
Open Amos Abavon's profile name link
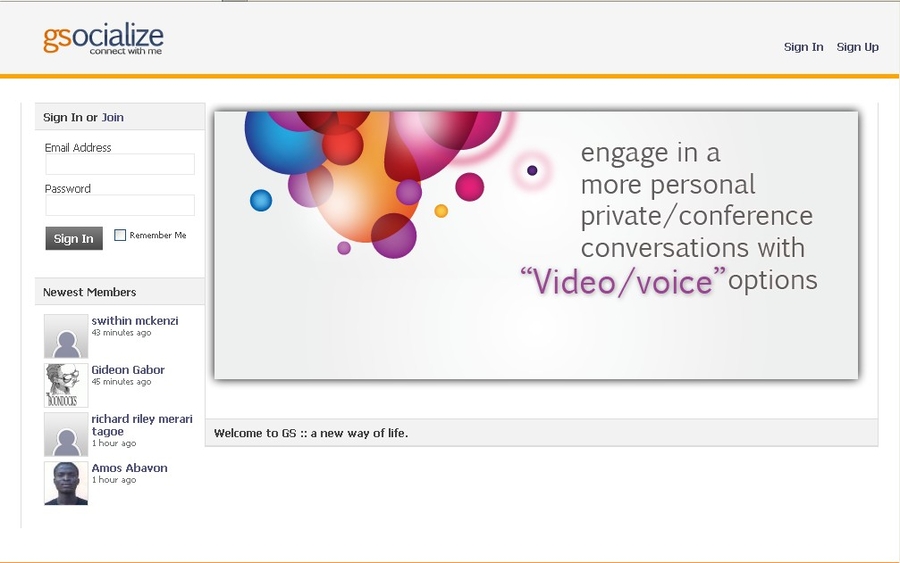(x=129, y=468)
